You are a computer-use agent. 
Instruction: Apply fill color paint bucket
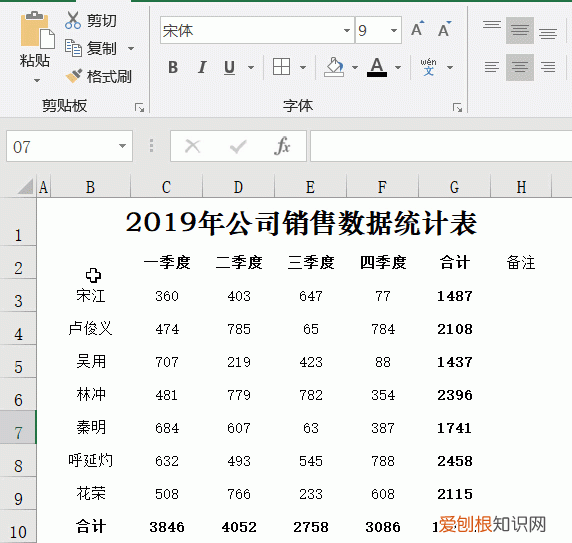click(334, 67)
